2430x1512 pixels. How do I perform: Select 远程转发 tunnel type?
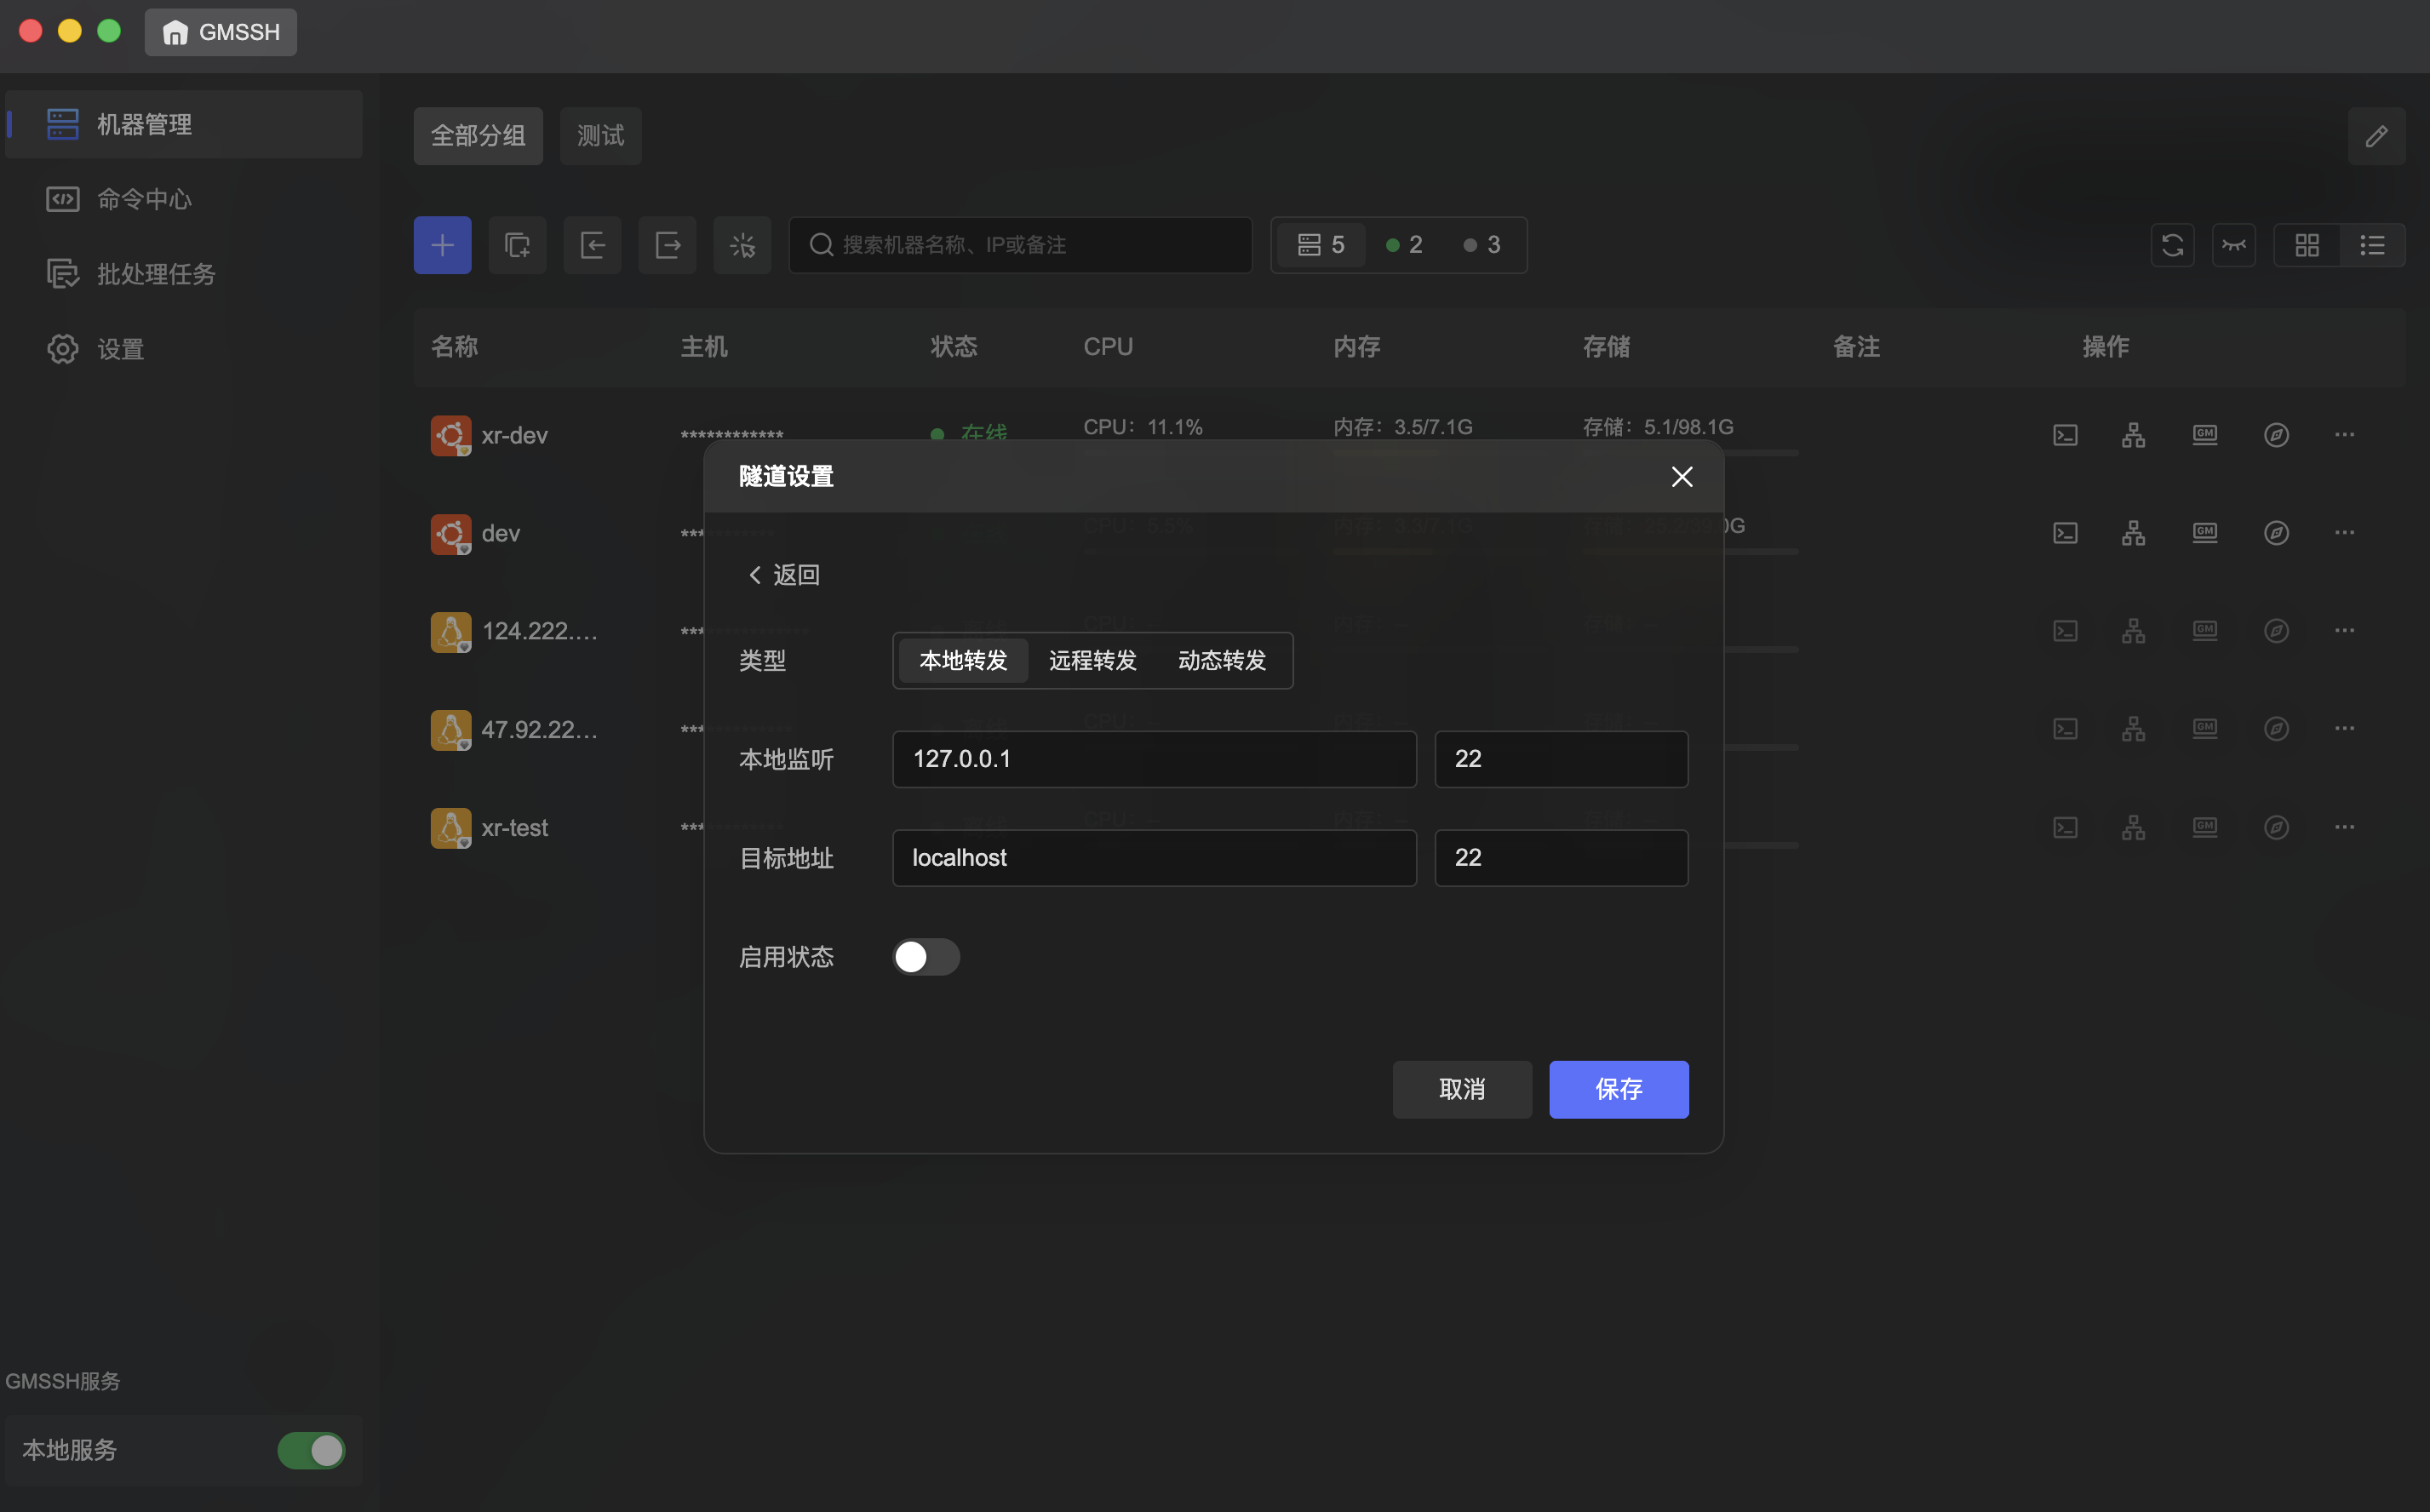coord(1092,661)
